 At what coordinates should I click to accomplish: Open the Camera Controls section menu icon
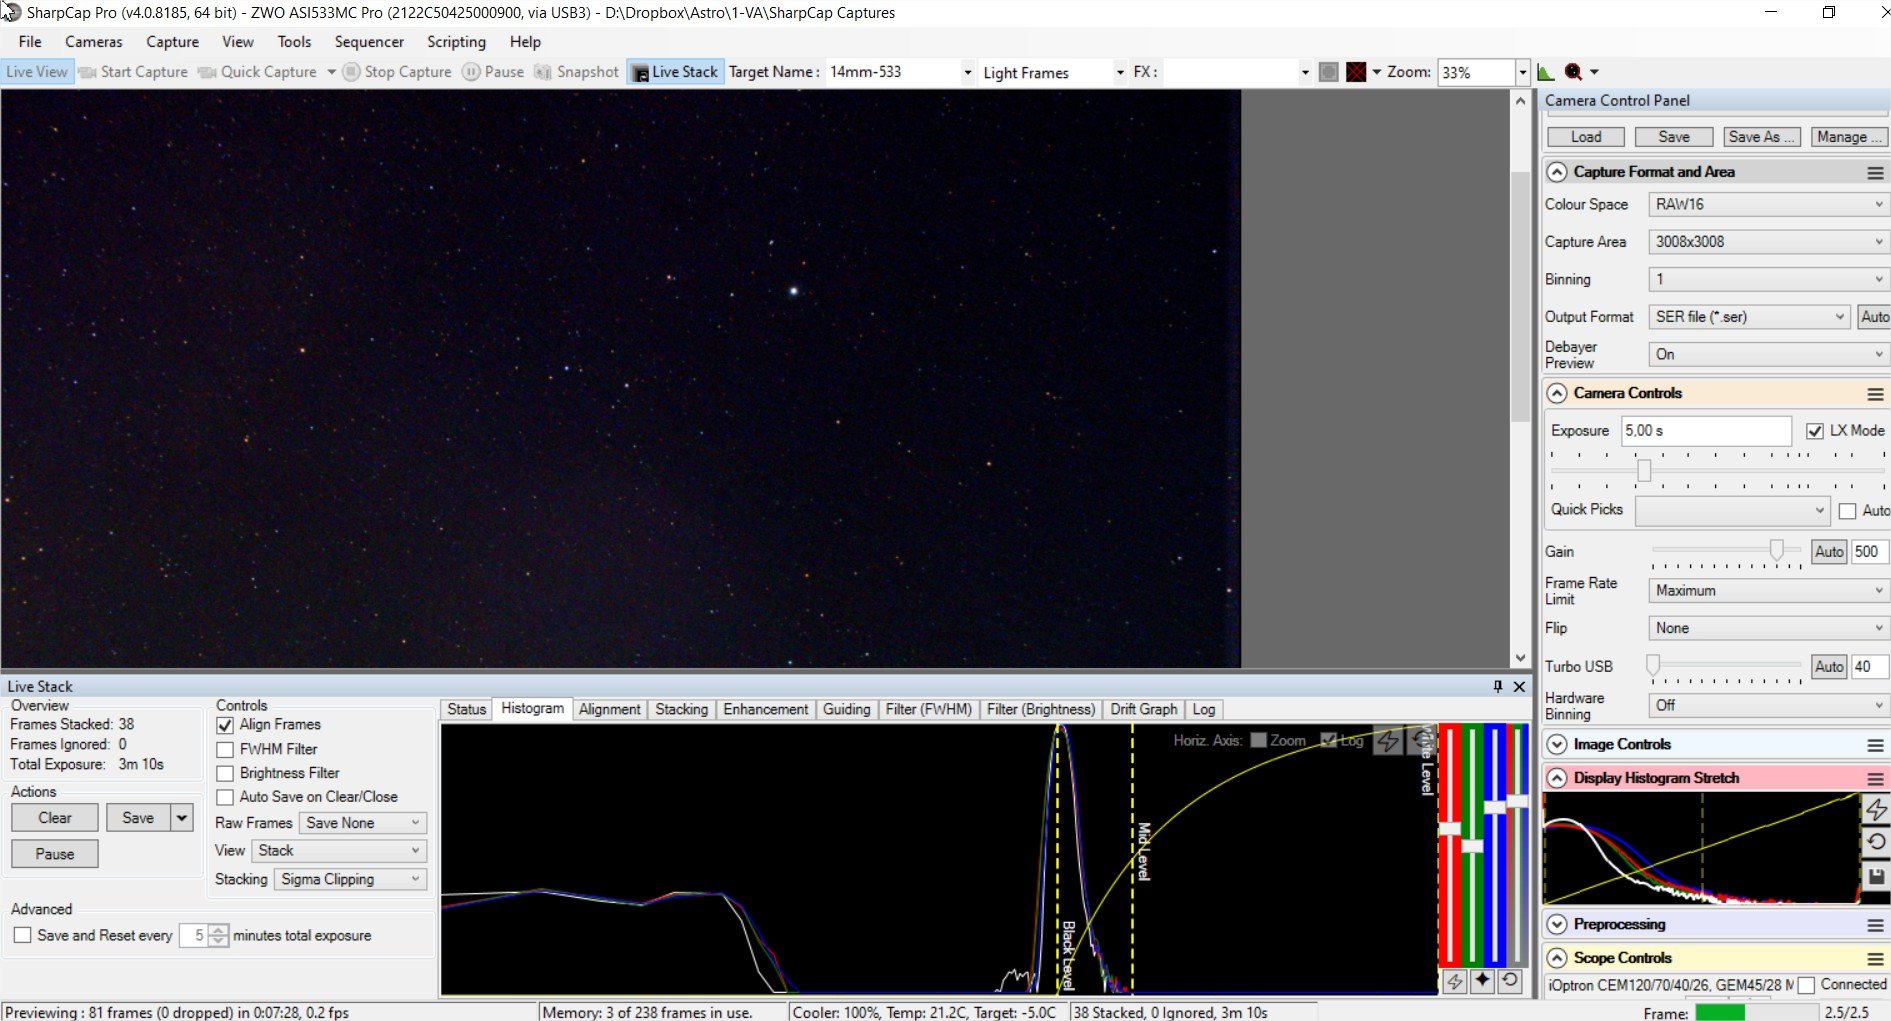point(1875,394)
